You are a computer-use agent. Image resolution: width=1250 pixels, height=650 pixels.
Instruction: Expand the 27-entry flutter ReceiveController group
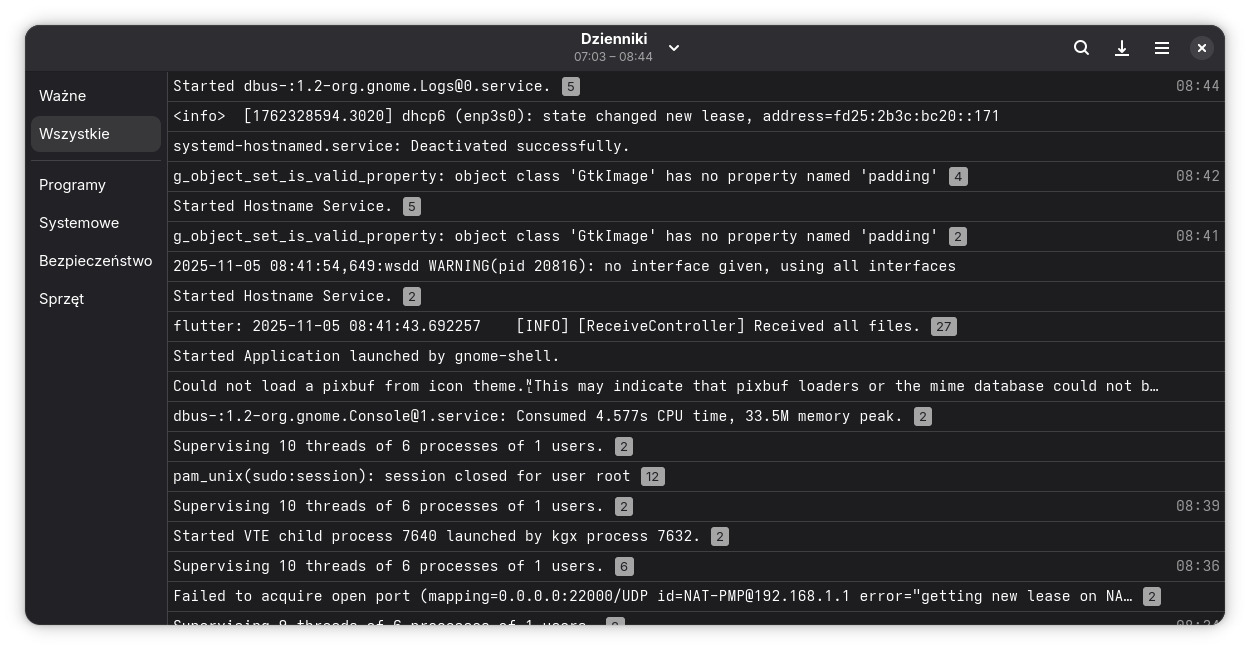click(943, 327)
